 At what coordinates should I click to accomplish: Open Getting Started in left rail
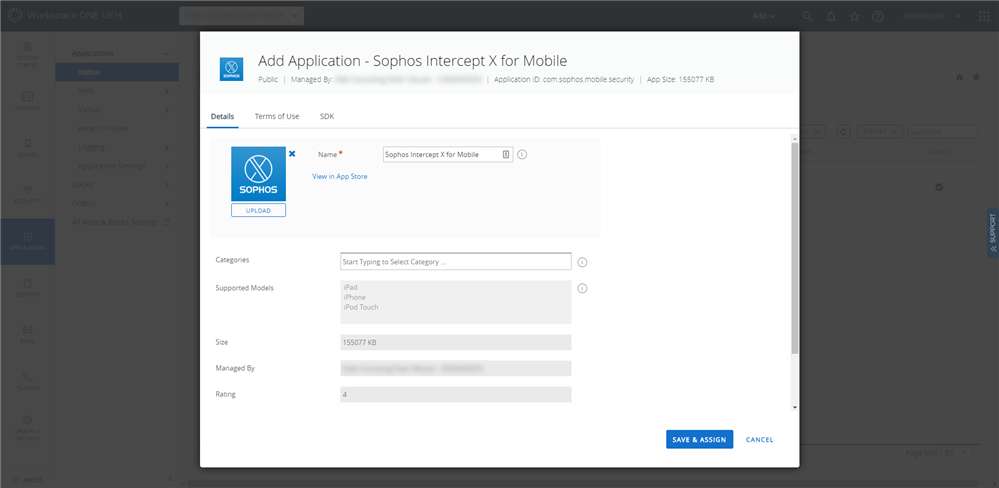(x=27, y=55)
